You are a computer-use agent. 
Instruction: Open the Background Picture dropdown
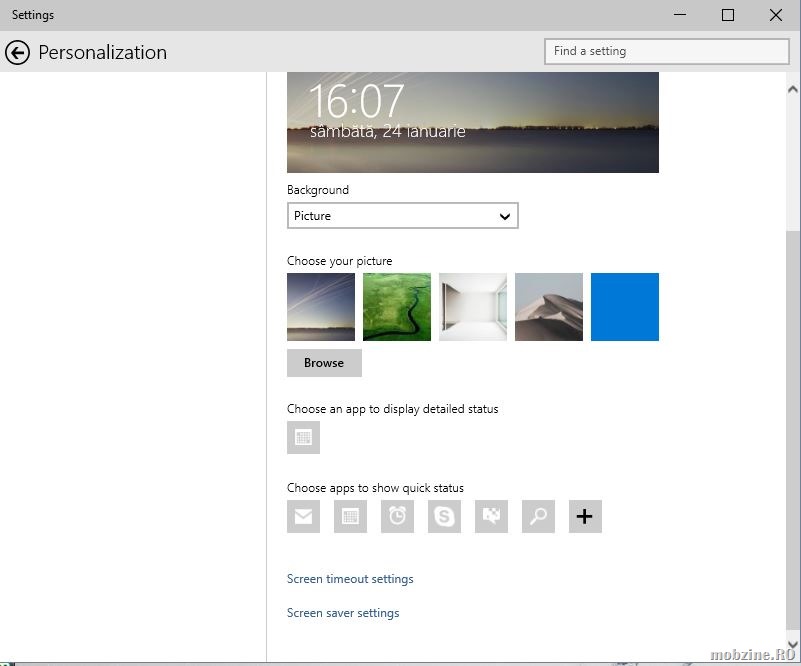(403, 216)
